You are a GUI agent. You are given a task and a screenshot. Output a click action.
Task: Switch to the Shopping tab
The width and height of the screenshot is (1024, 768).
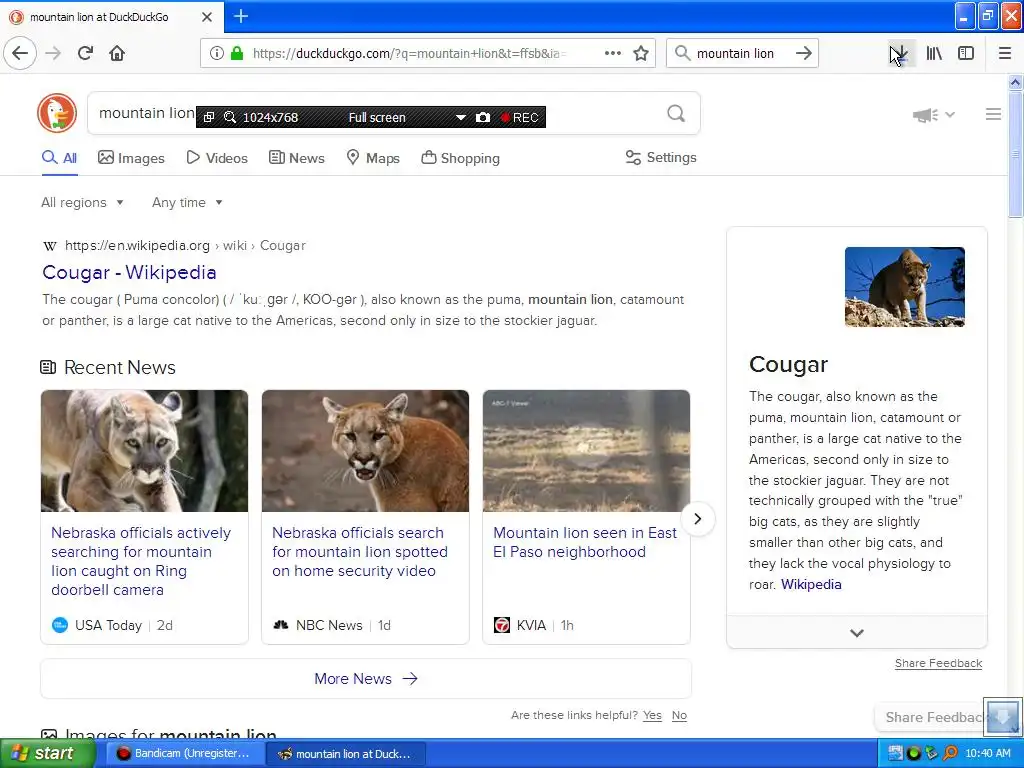click(x=460, y=158)
